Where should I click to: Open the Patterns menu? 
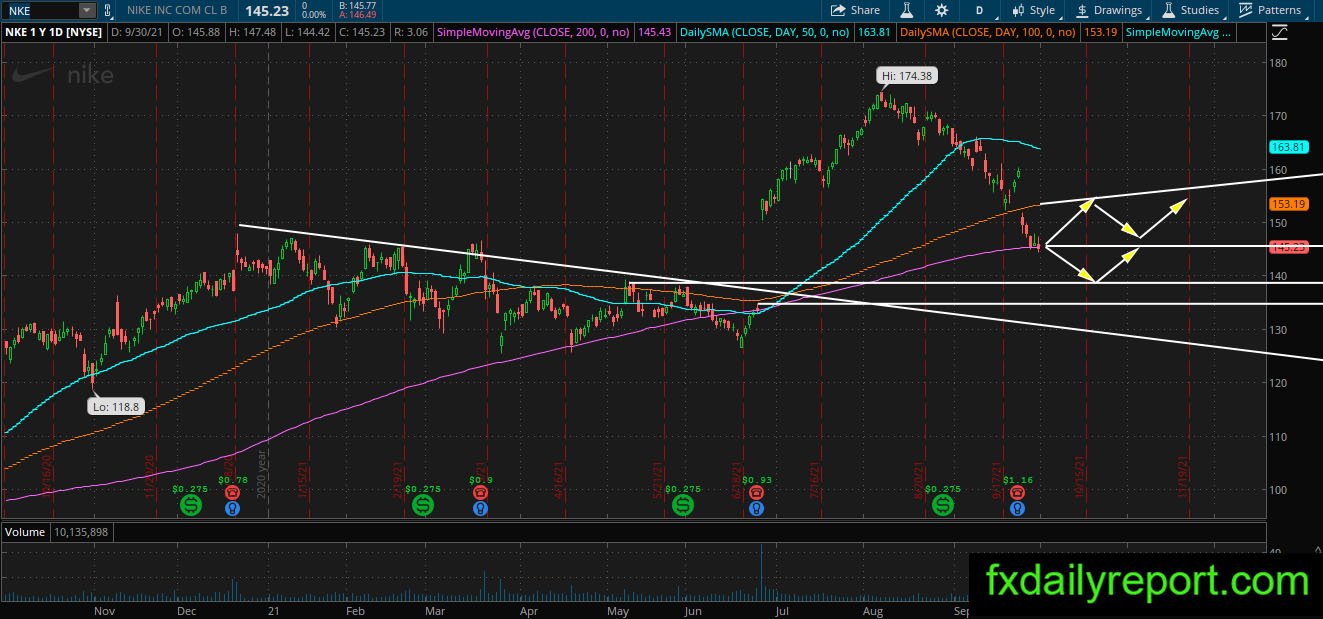click(x=1269, y=10)
